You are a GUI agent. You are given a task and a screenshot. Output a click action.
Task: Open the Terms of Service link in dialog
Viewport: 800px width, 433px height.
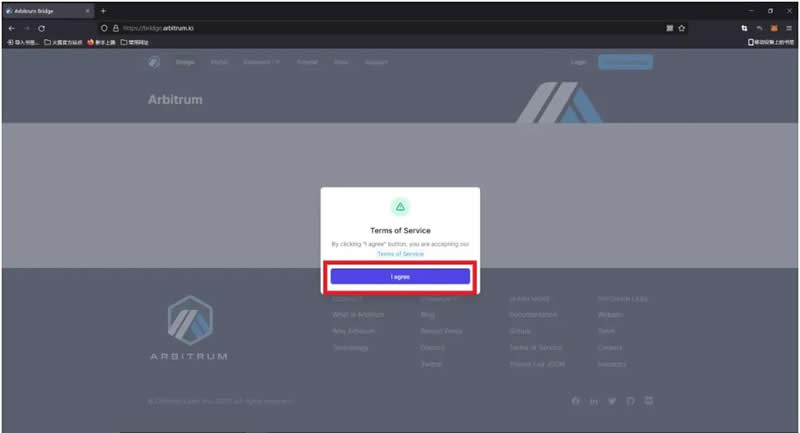400,254
